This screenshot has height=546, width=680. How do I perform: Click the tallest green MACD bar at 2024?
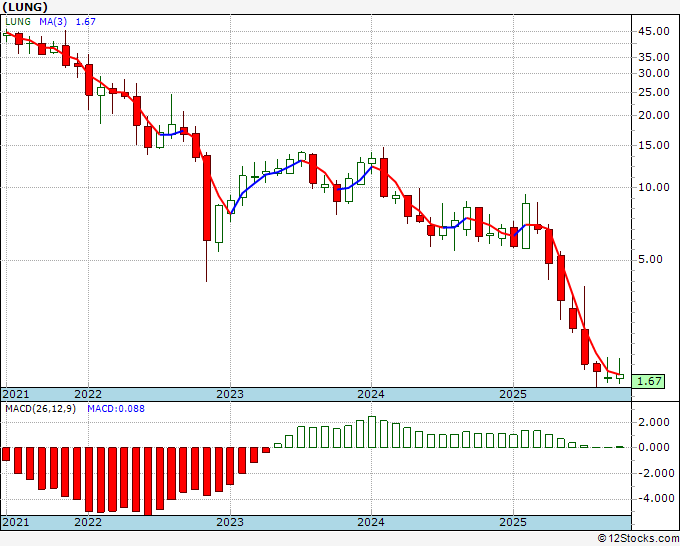pyautogui.click(x=372, y=432)
